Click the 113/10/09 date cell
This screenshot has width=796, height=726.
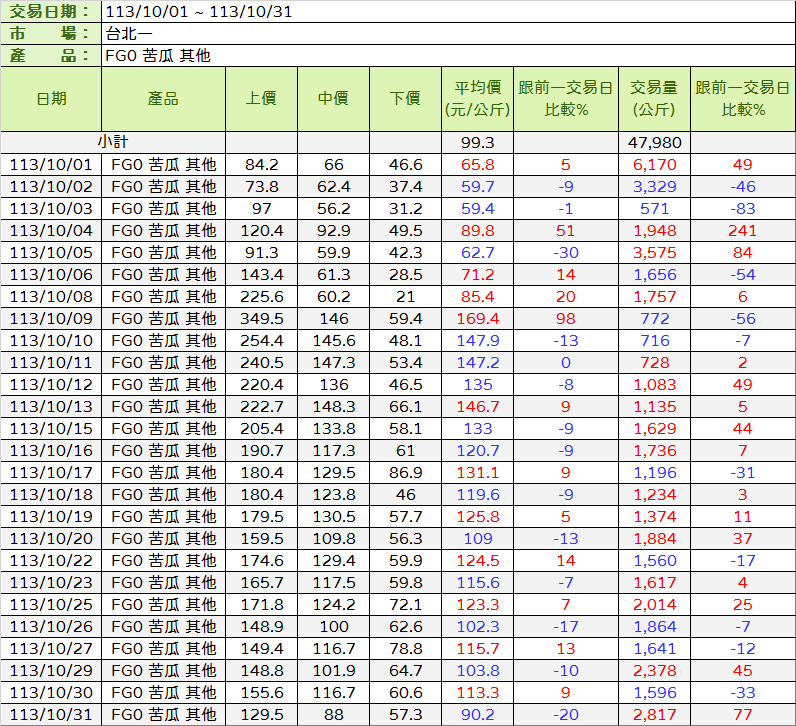pyautogui.click(x=51, y=318)
